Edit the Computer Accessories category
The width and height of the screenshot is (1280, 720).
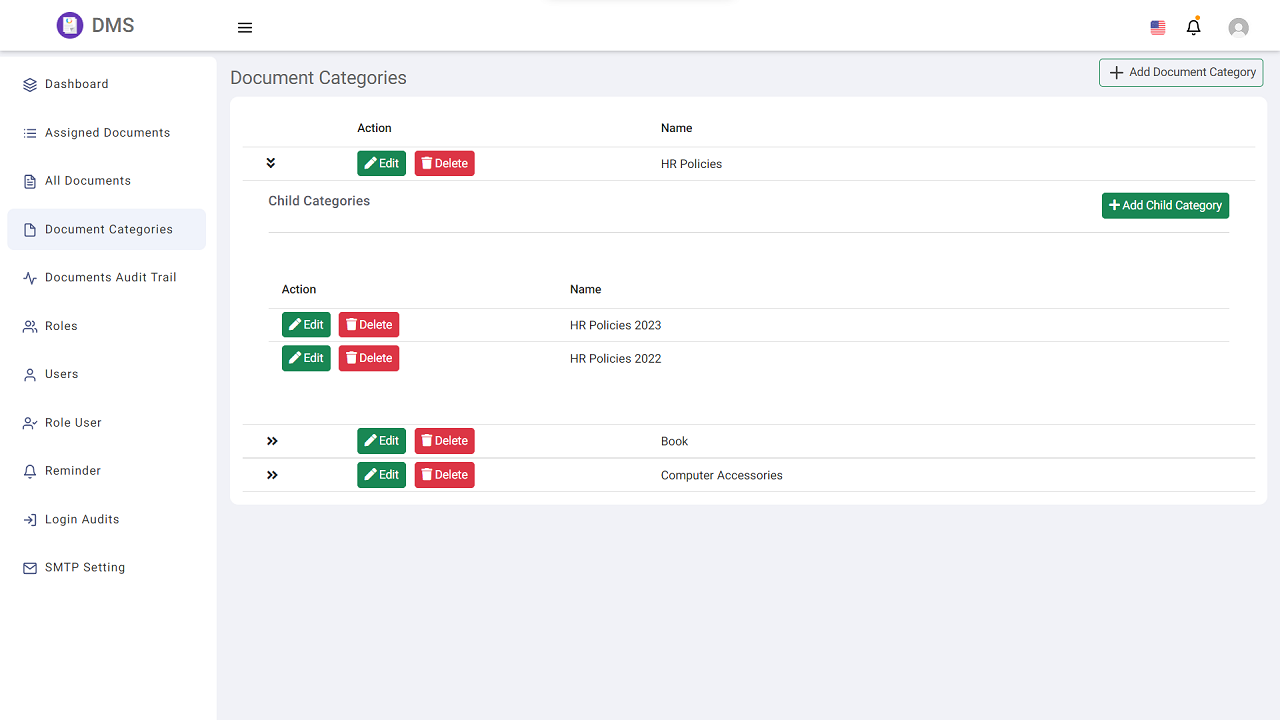[x=381, y=475]
